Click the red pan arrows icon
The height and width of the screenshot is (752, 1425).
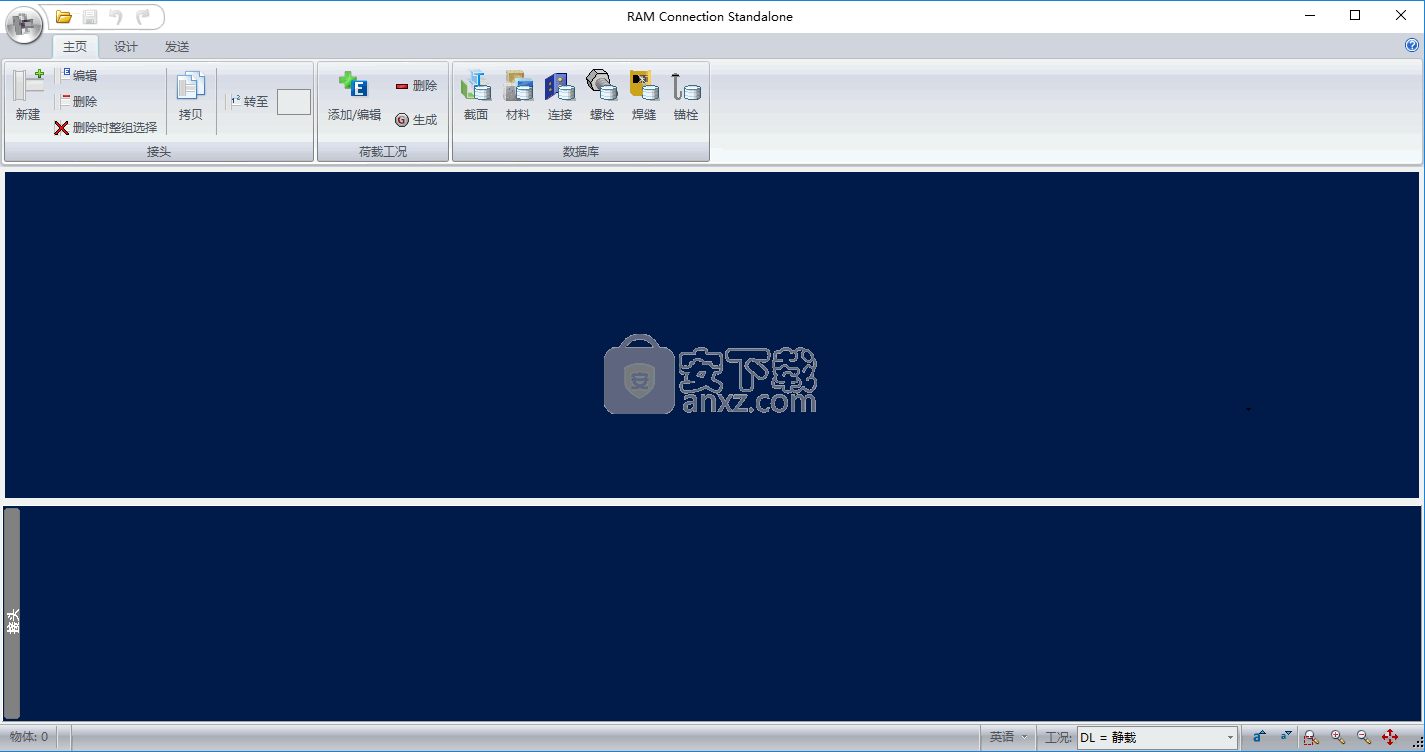click(1390, 738)
